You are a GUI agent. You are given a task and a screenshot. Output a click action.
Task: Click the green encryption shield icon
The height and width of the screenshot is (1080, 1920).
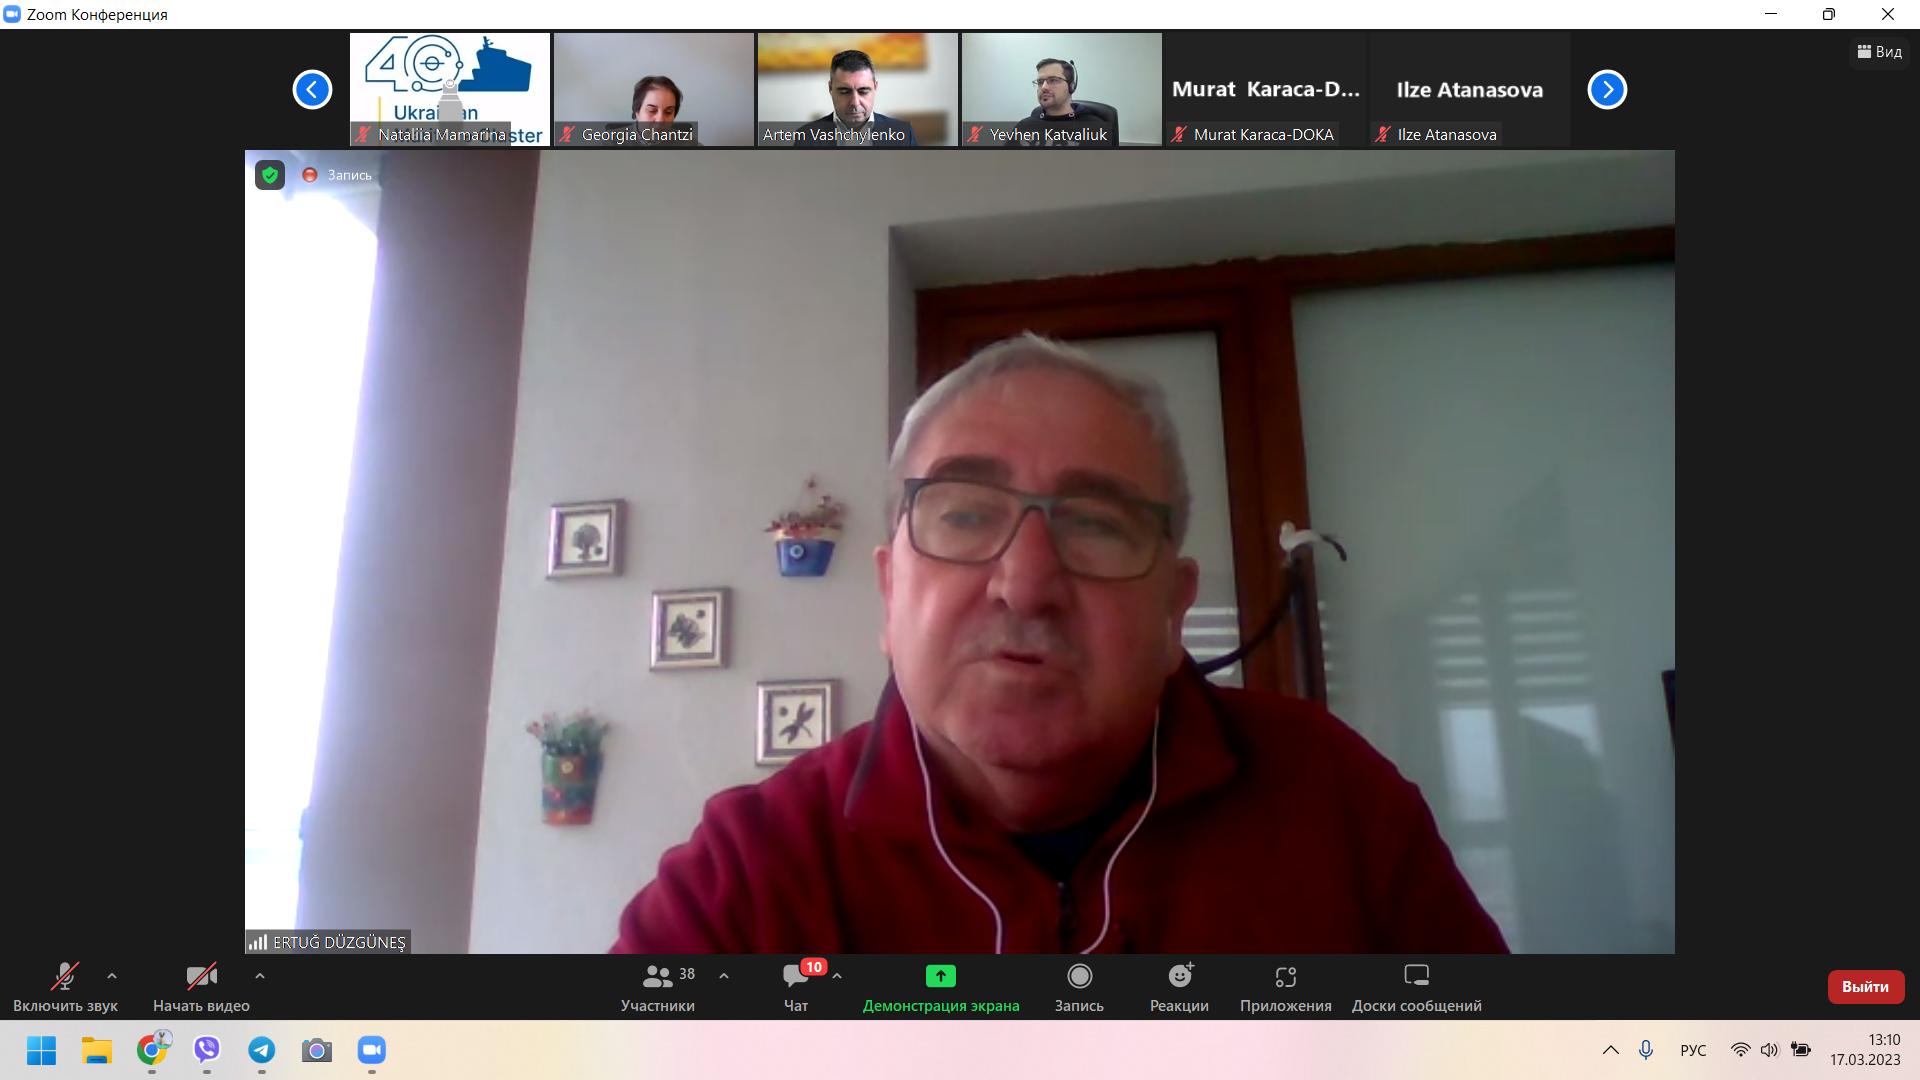(x=270, y=175)
